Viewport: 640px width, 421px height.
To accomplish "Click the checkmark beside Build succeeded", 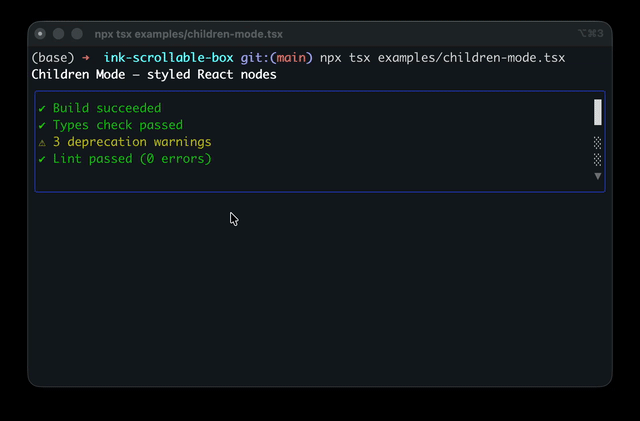I will [42, 109].
